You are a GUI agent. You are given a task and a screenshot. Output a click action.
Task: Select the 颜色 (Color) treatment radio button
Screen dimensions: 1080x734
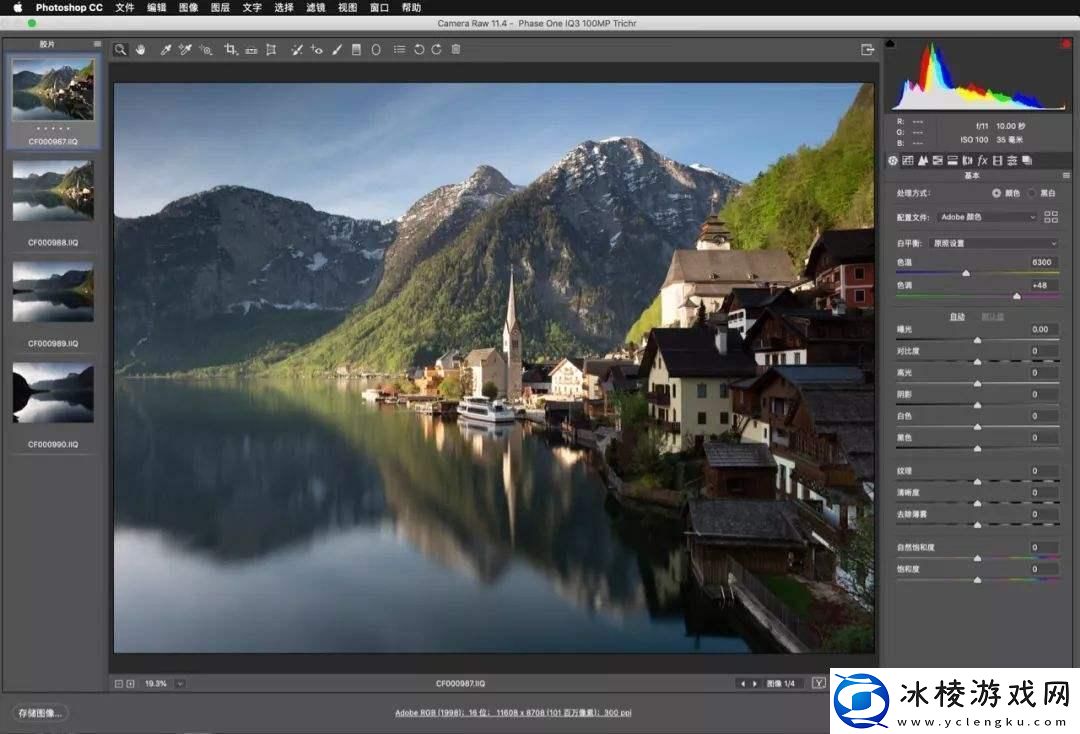997,192
